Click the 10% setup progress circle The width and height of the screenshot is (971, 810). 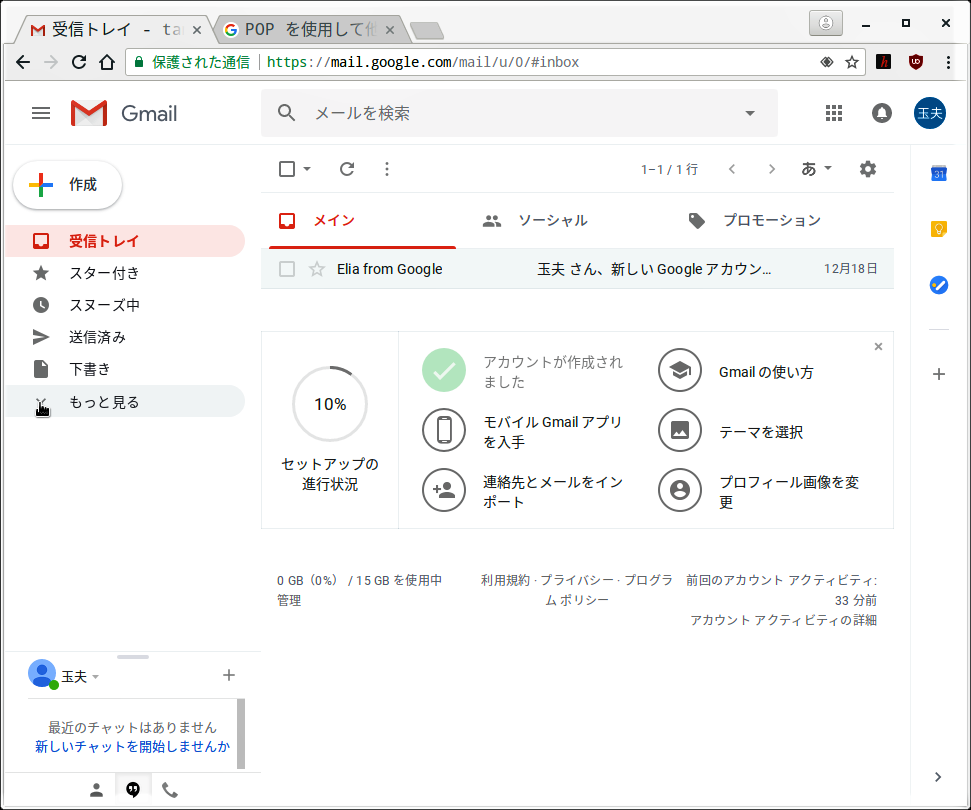coord(330,404)
